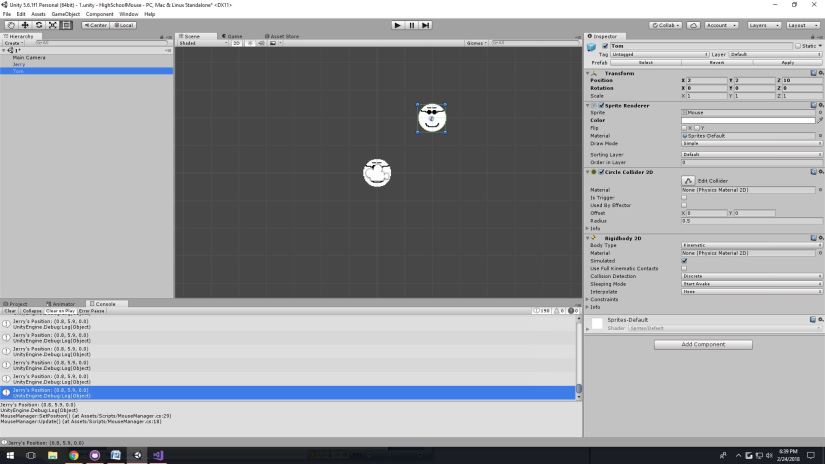Switch to the Game tab
Screen dimensions: 825x464
tap(233, 36)
